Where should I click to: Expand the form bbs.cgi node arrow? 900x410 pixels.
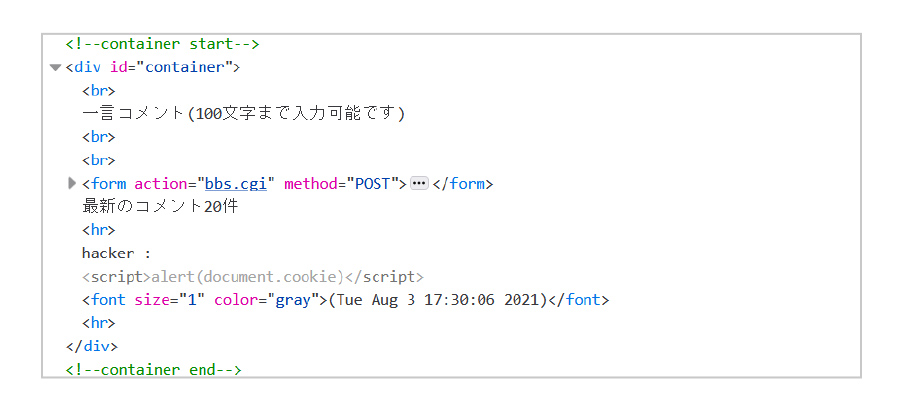(x=72, y=184)
